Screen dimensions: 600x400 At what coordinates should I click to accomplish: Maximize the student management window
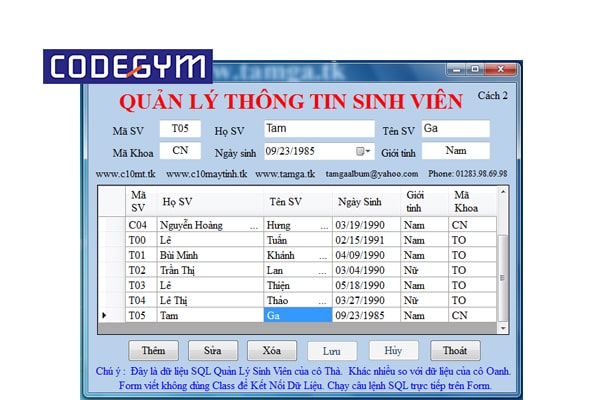475,69
